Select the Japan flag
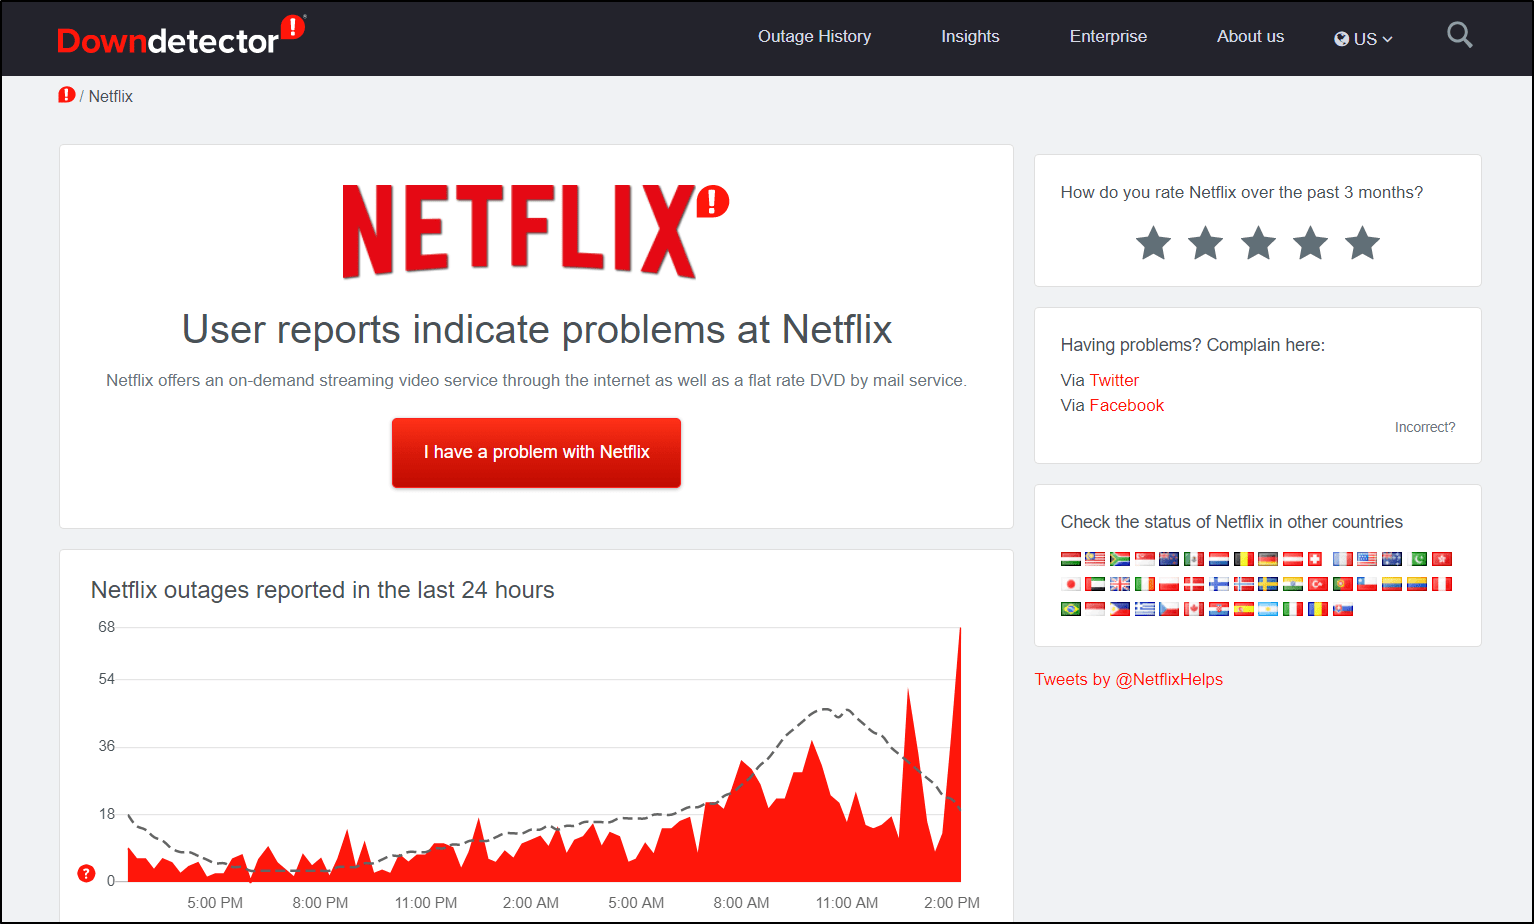This screenshot has width=1534, height=924. point(1071,584)
